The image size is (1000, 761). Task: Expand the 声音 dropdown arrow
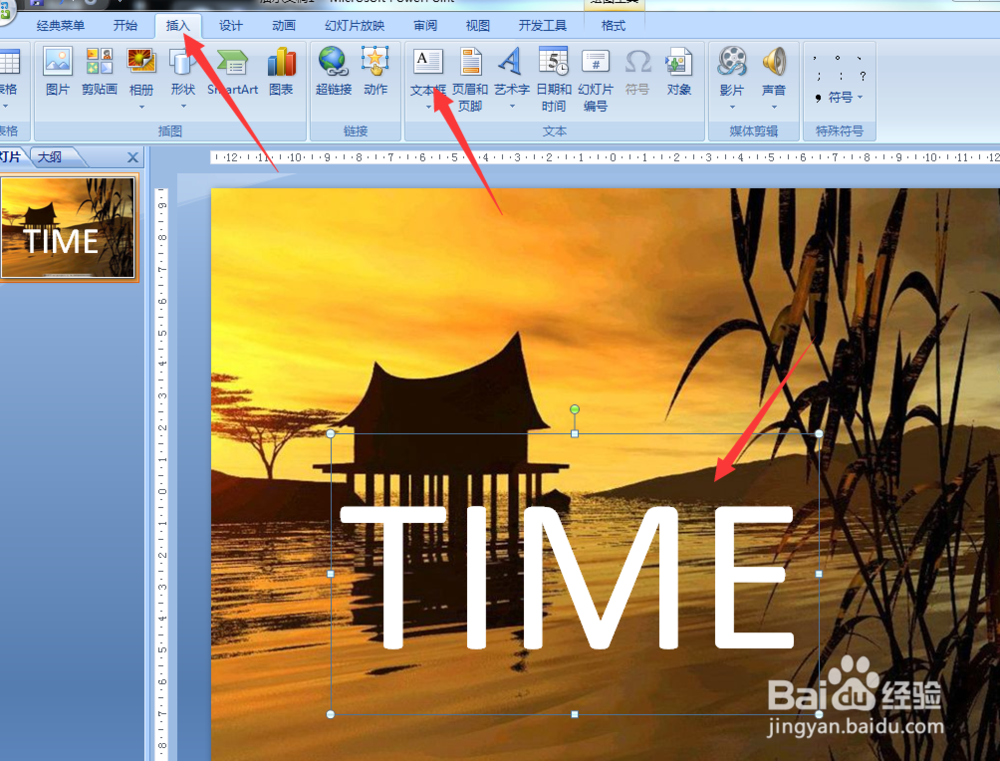774,107
